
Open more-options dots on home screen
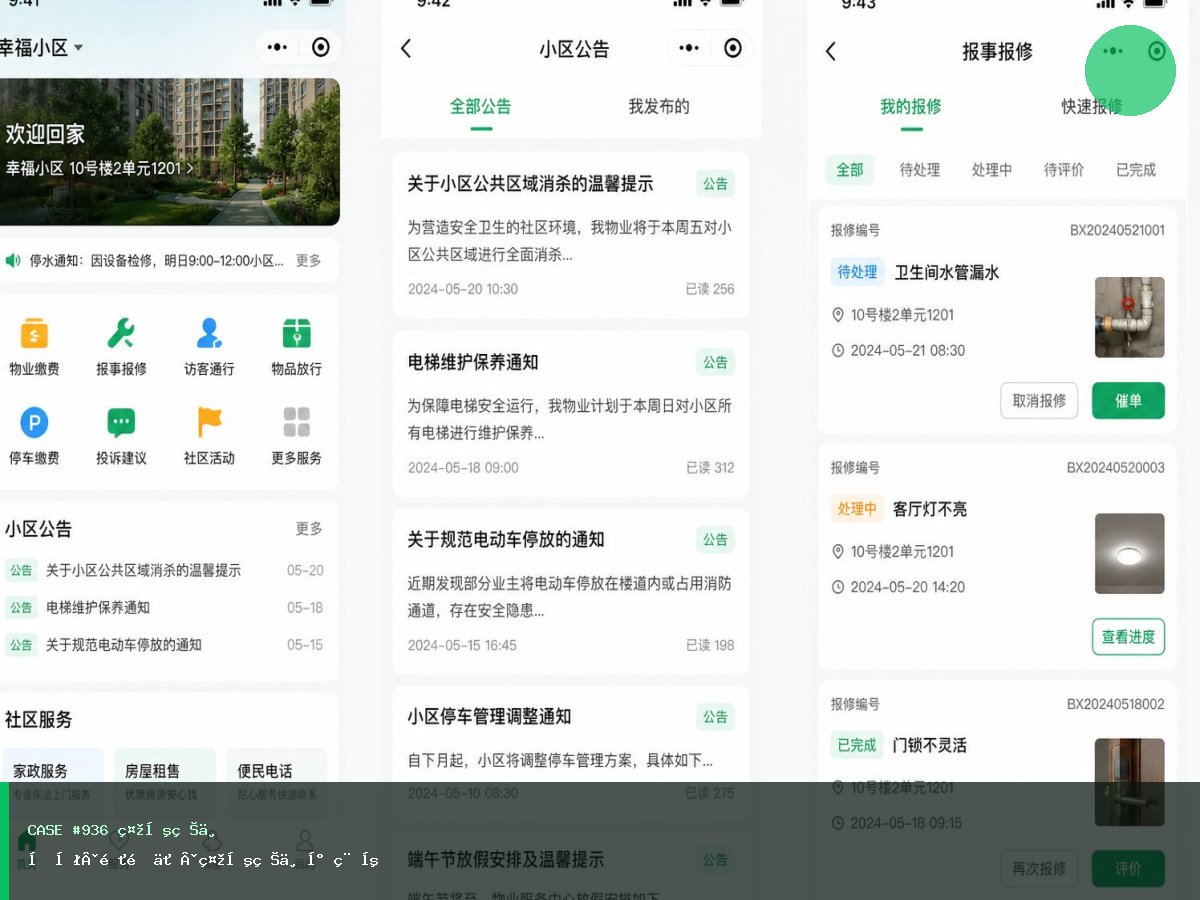point(278,47)
